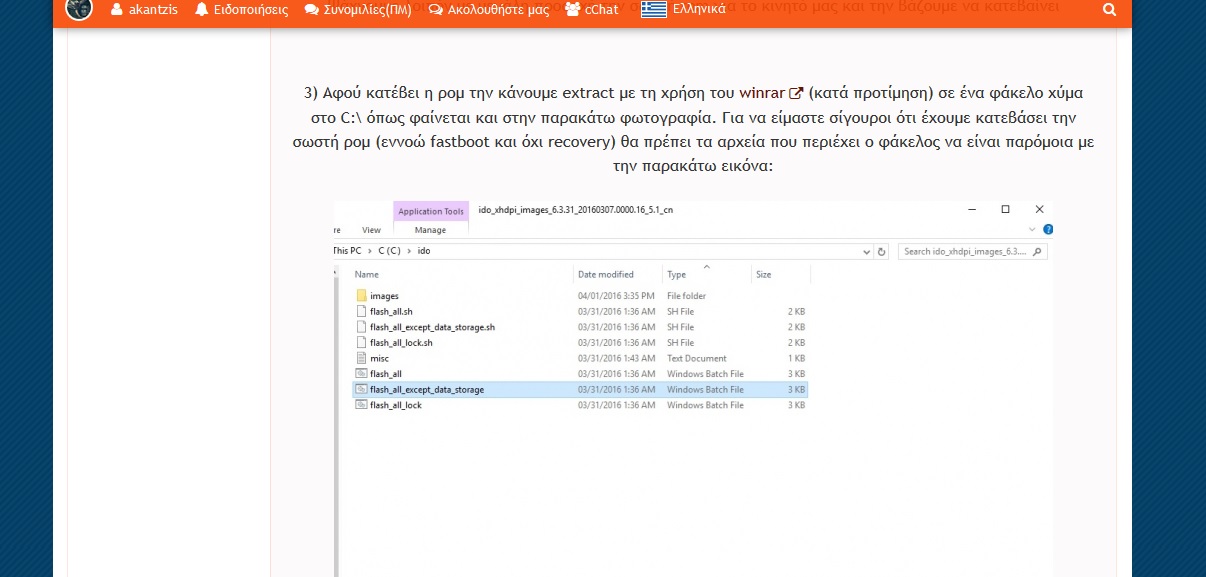Open the Ειδοποιήσεις notifications bell
The height and width of the screenshot is (577, 1206).
click(241, 10)
